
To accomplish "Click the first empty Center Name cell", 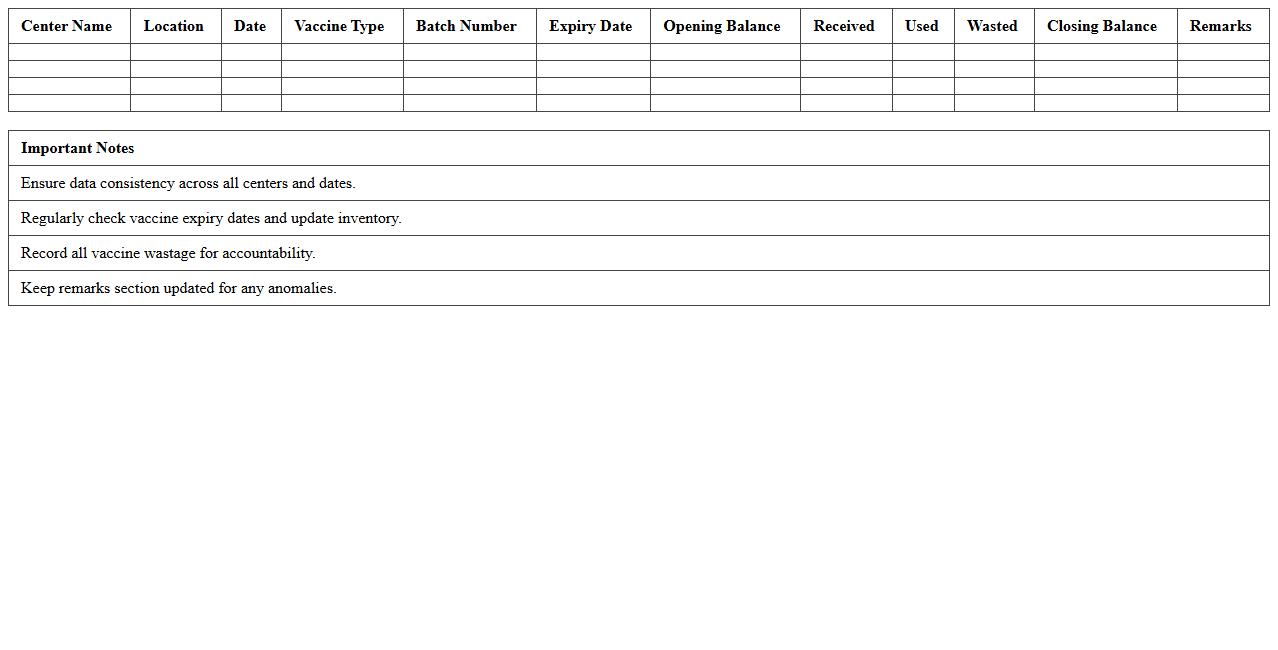I will click(x=66, y=51).
